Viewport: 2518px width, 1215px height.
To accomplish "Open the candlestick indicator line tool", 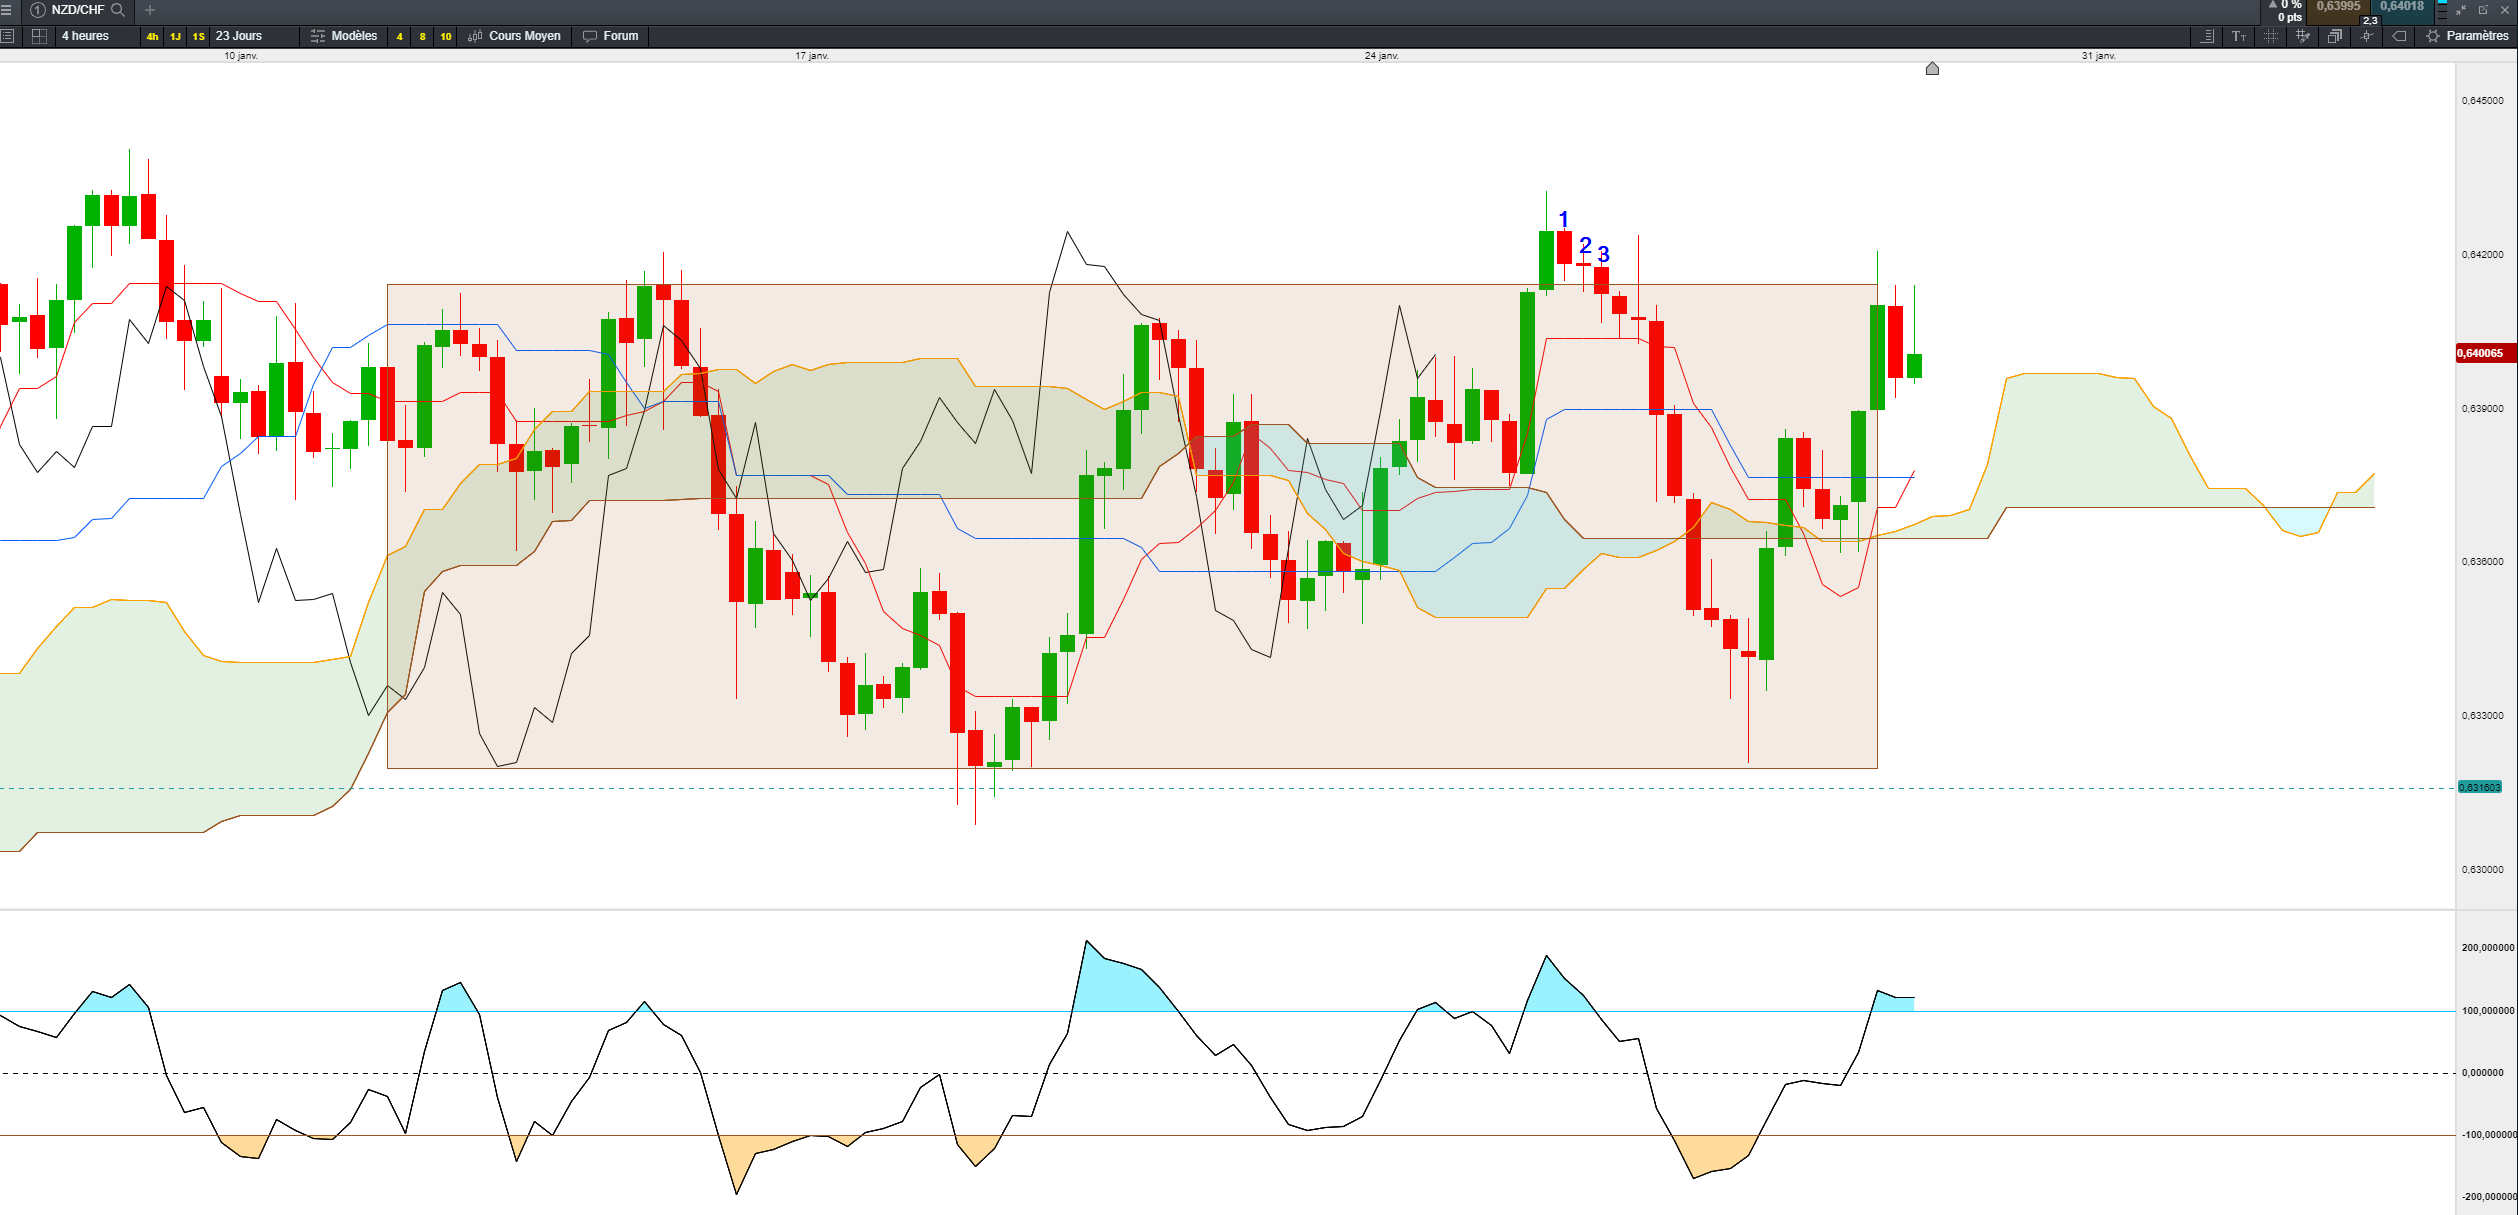I will click(x=2367, y=36).
